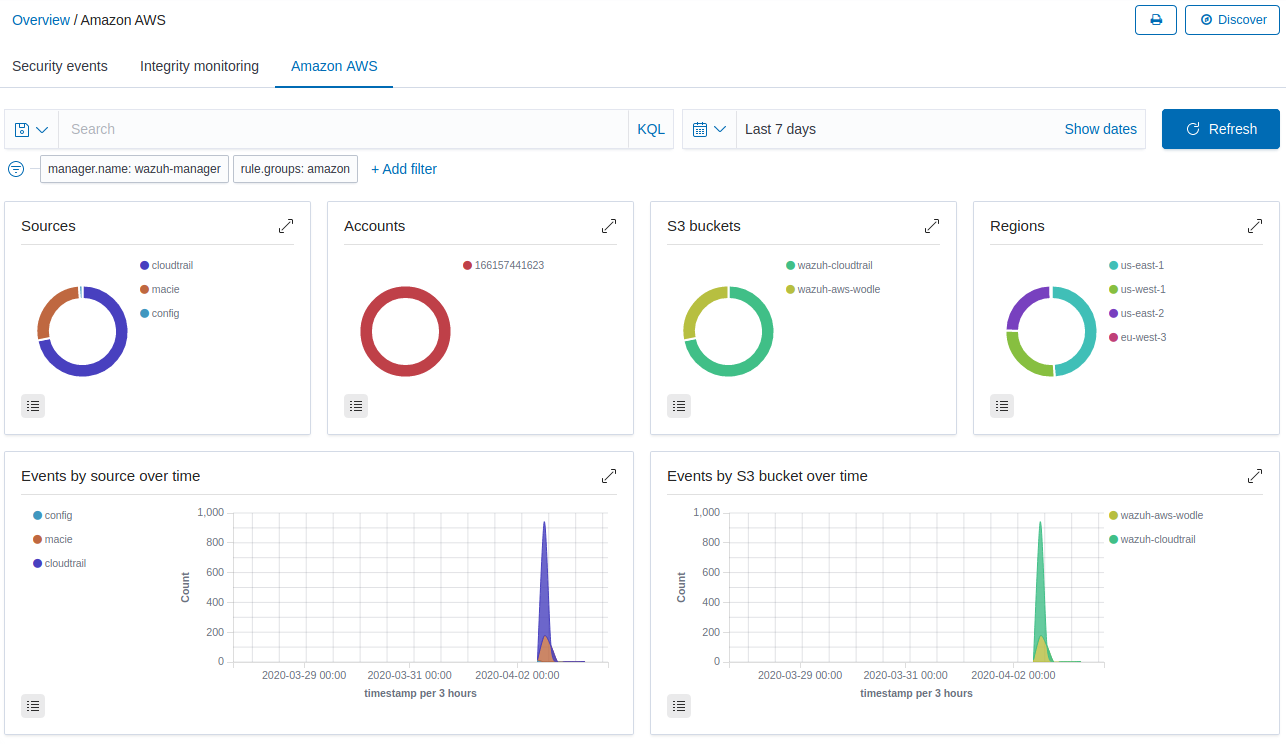Expand Events by source over time panel

609,476
